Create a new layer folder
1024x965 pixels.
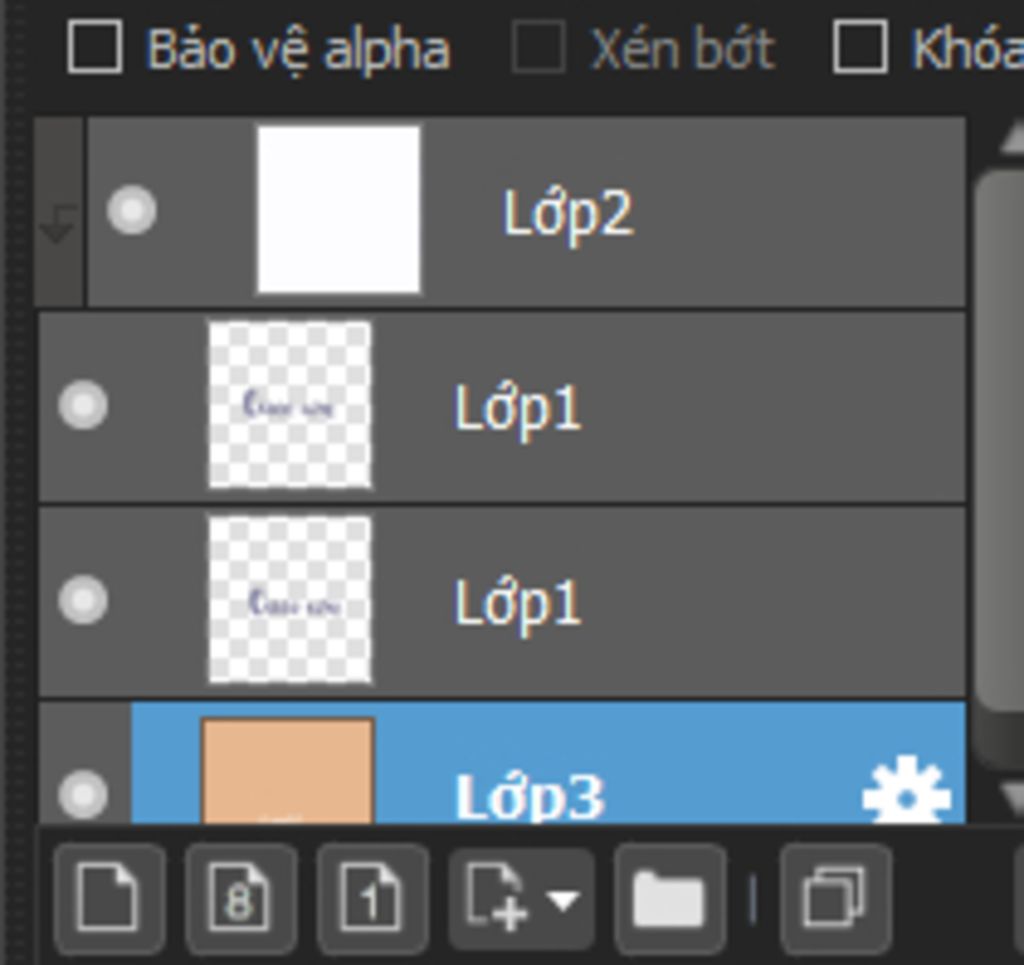[669, 898]
